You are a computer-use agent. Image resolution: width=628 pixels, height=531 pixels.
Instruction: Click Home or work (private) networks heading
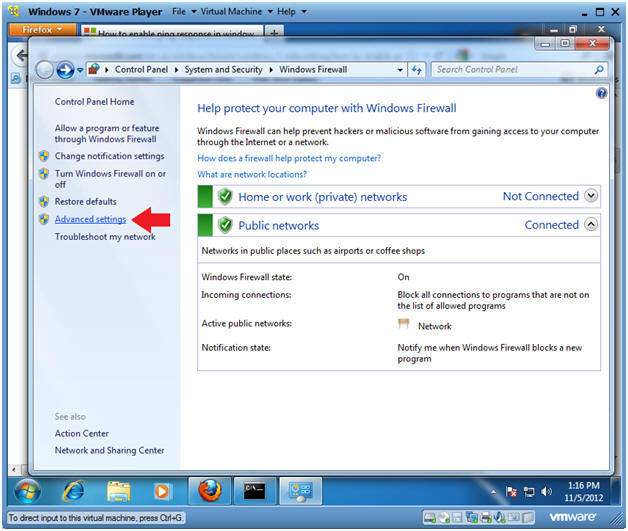click(323, 197)
